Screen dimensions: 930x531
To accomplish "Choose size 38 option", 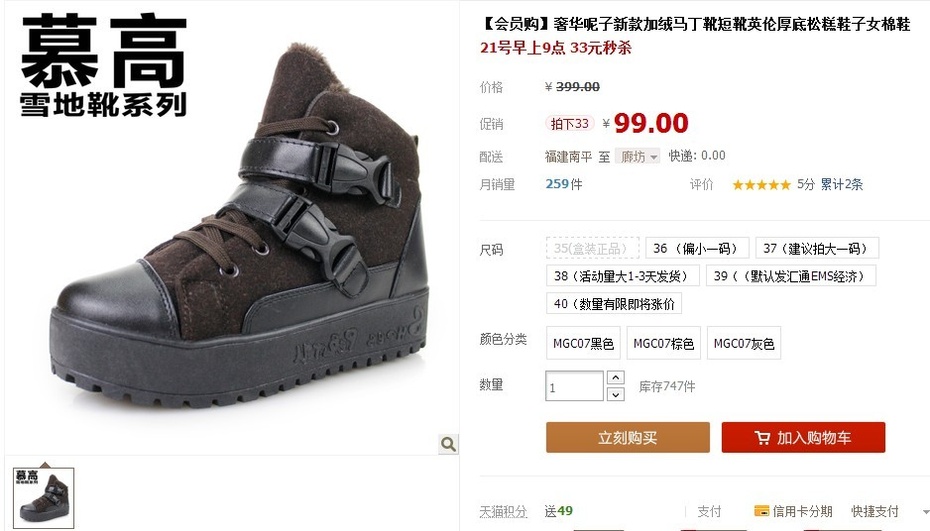I will tap(622, 276).
